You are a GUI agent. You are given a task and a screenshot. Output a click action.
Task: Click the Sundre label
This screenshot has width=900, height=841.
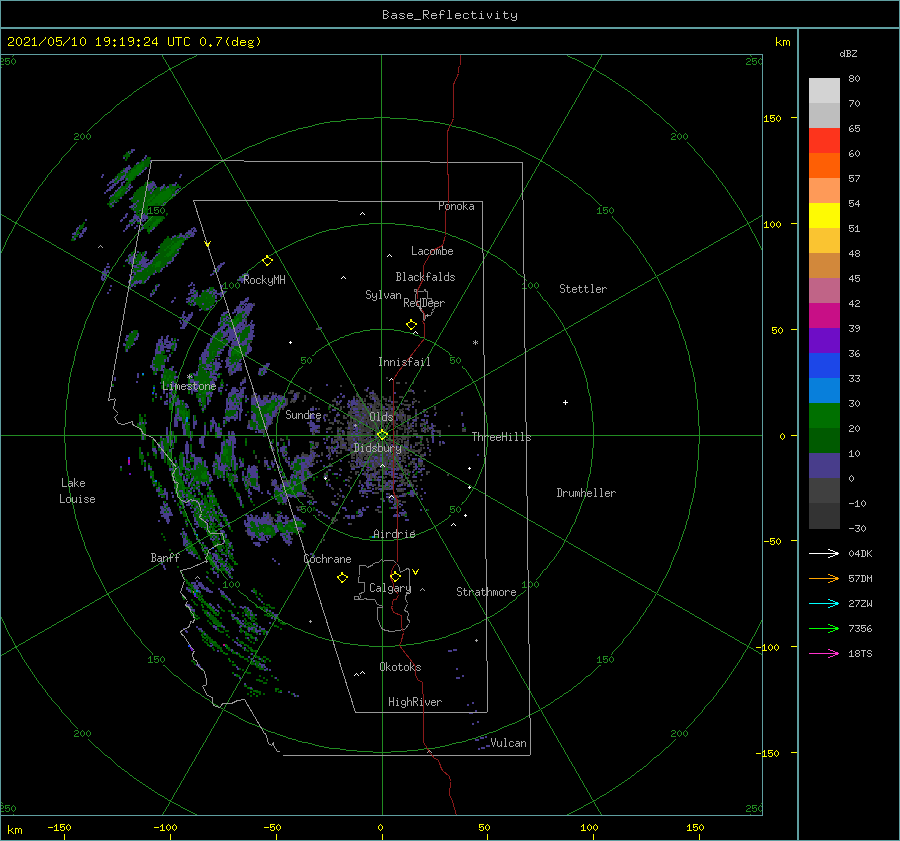[x=303, y=414]
